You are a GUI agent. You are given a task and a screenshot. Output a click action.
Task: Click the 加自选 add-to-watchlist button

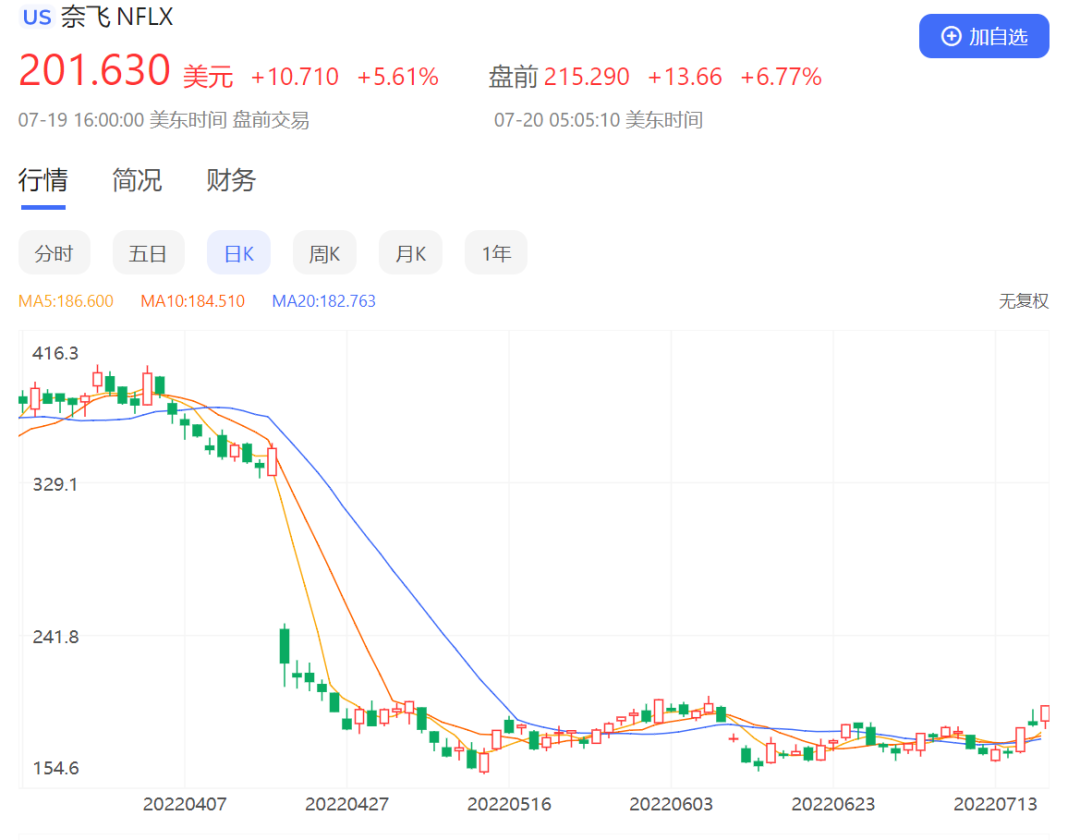984,37
